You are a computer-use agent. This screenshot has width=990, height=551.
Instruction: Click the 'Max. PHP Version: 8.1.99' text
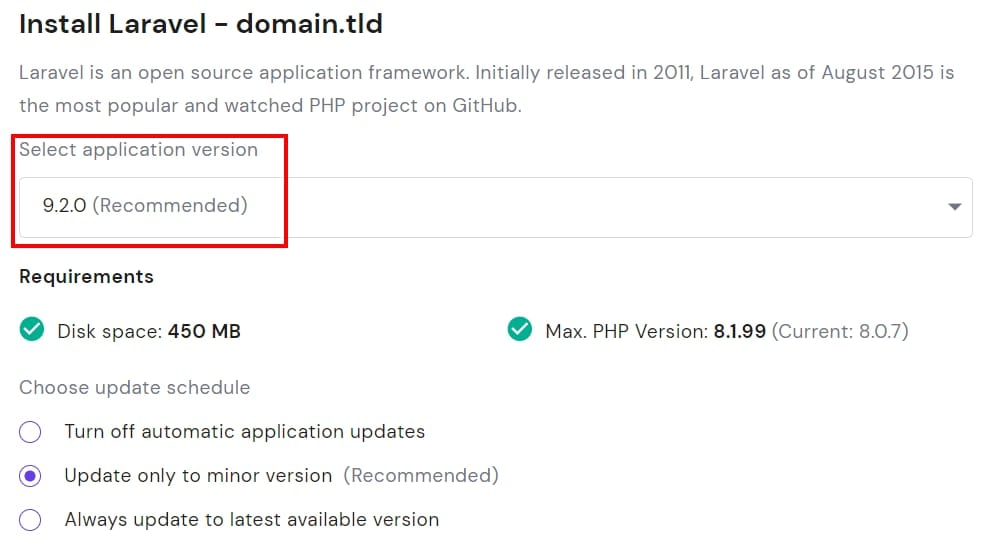tap(655, 331)
